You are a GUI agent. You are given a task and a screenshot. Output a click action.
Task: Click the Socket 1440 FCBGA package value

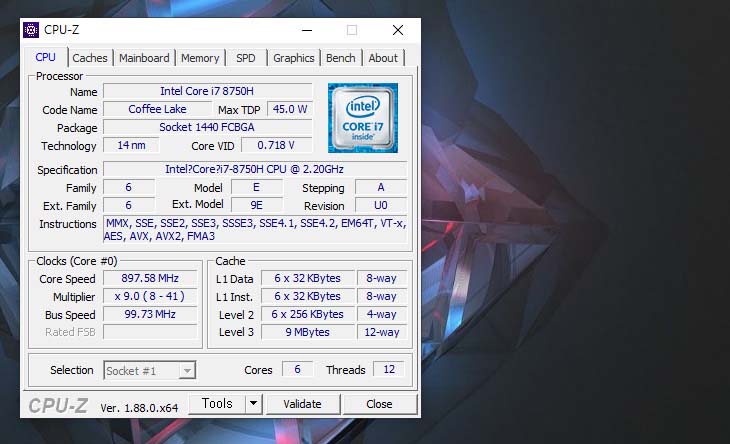click(207, 127)
